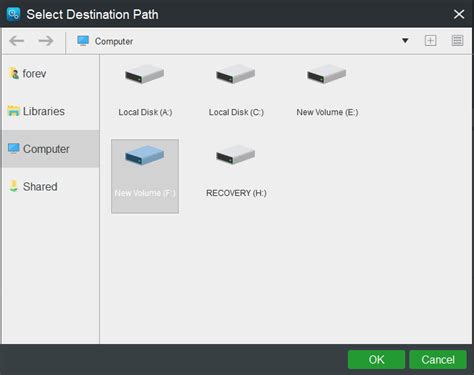Close the Select Destination Path dialog
The width and height of the screenshot is (474, 375).
(459, 14)
